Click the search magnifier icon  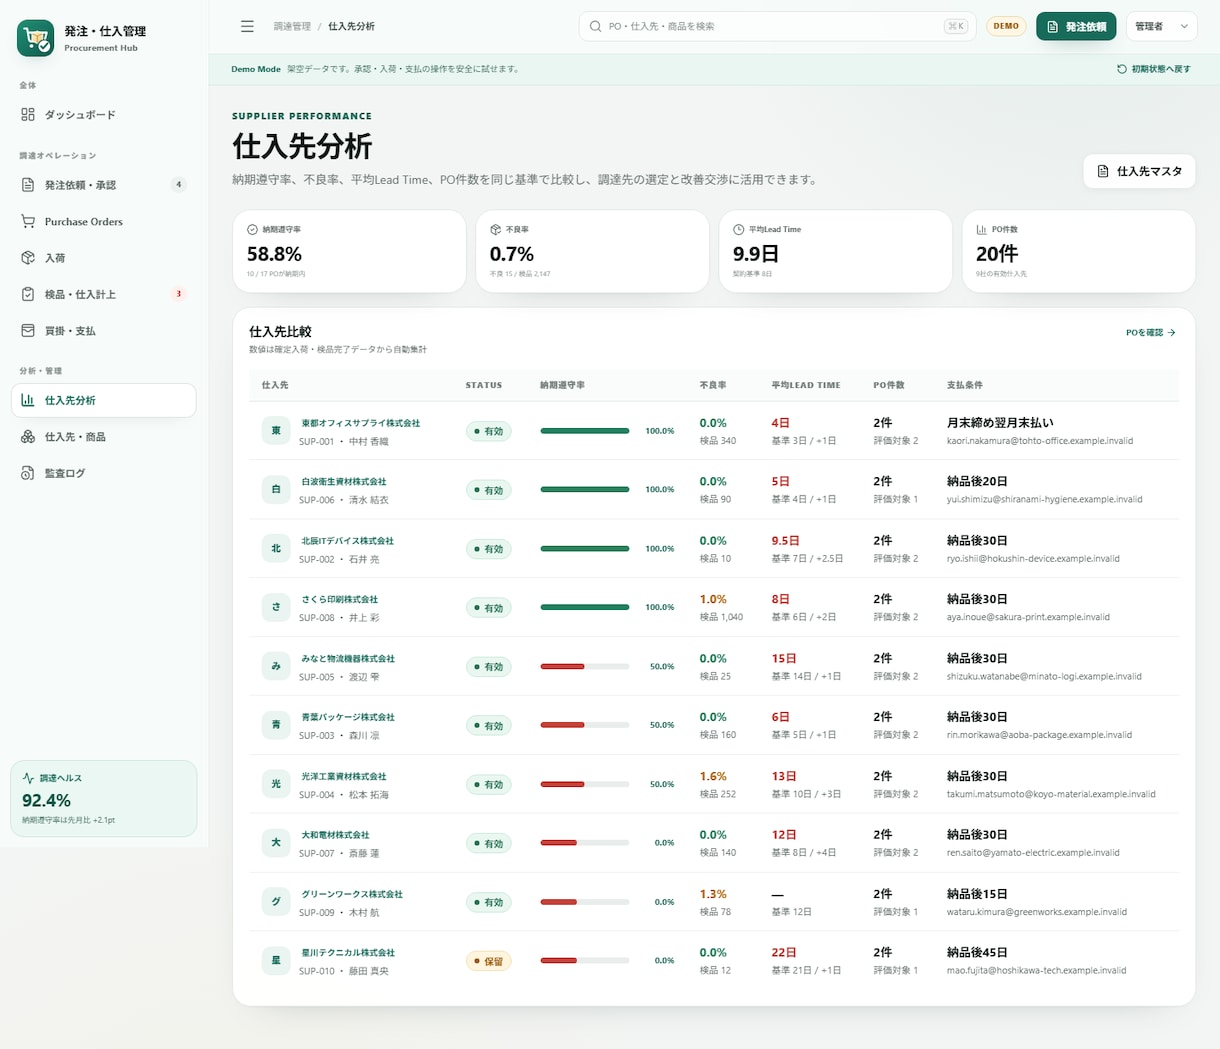pyautogui.click(x=596, y=26)
